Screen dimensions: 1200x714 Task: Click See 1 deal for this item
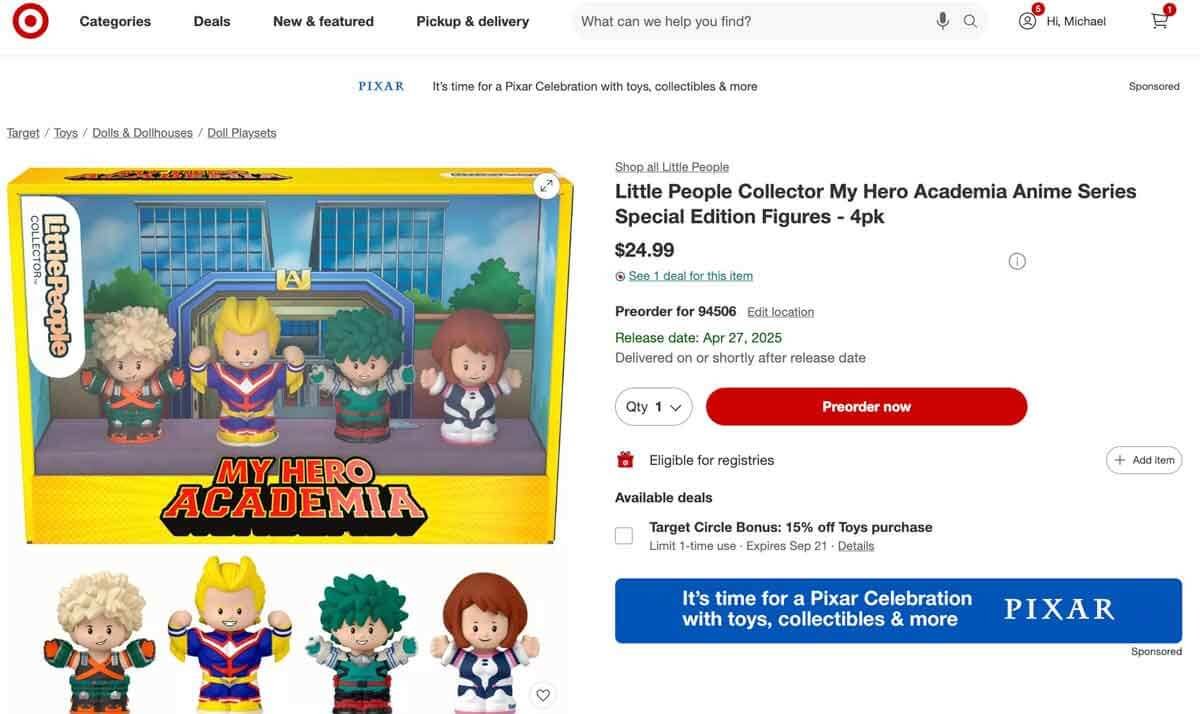[690, 275]
